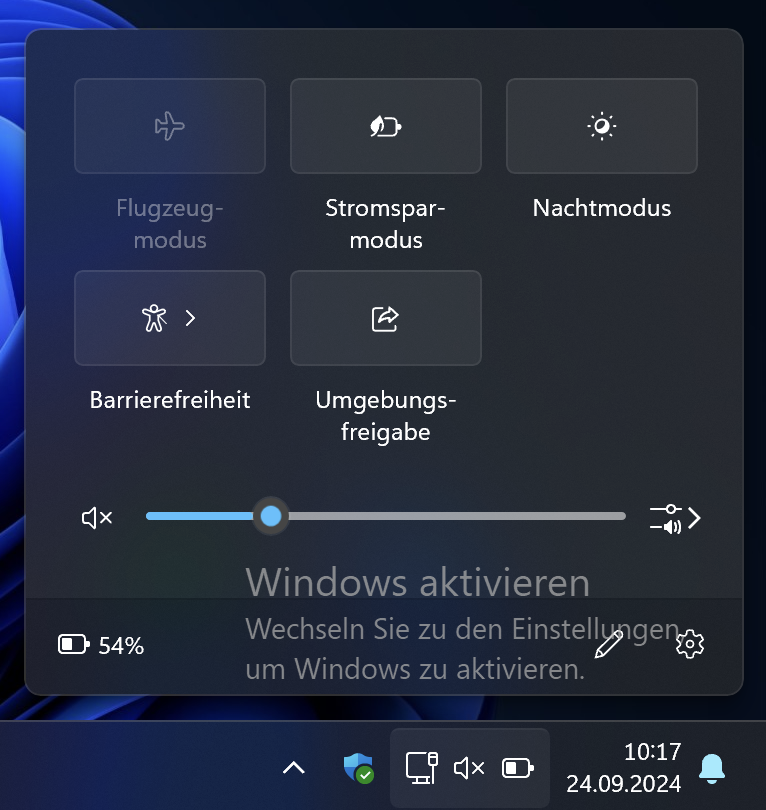Click the volume slider thumb
Screen dimensions: 766x810
click(271, 516)
